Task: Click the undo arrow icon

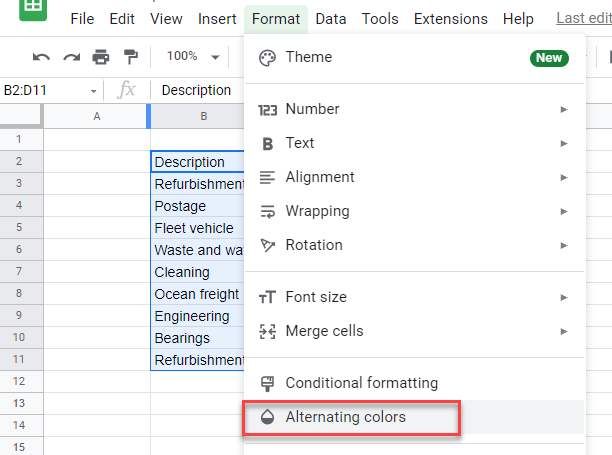Action: tap(41, 57)
